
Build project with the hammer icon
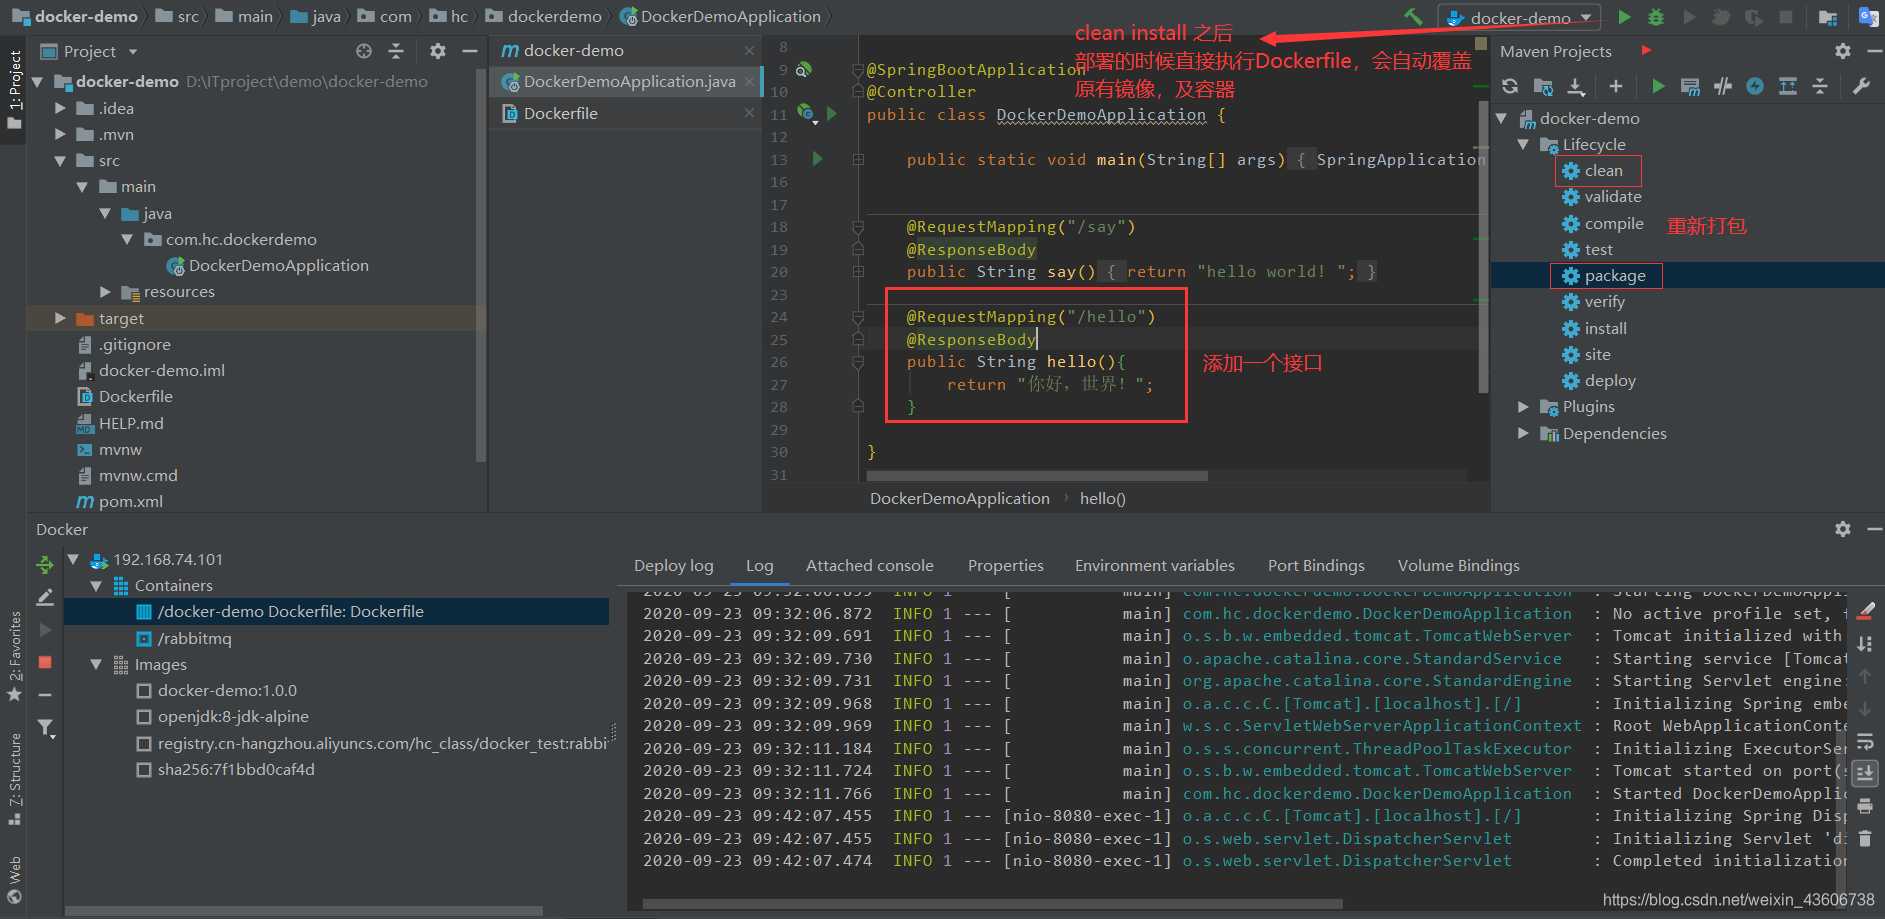[x=1413, y=17]
